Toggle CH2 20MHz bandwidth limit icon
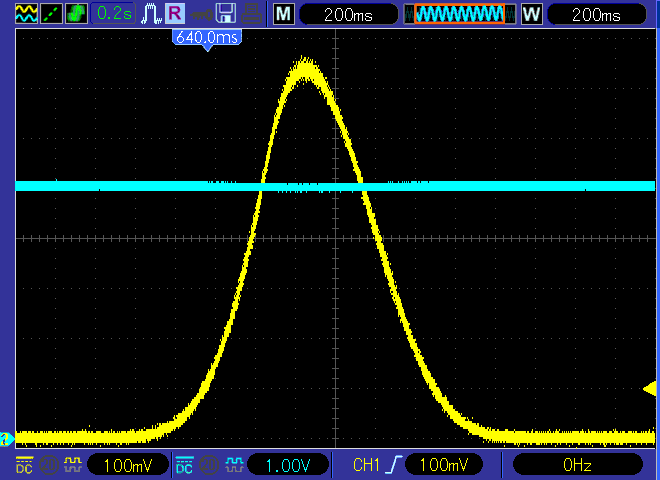The height and width of the screenshot is (480, 660). click(x=209, y=465)
